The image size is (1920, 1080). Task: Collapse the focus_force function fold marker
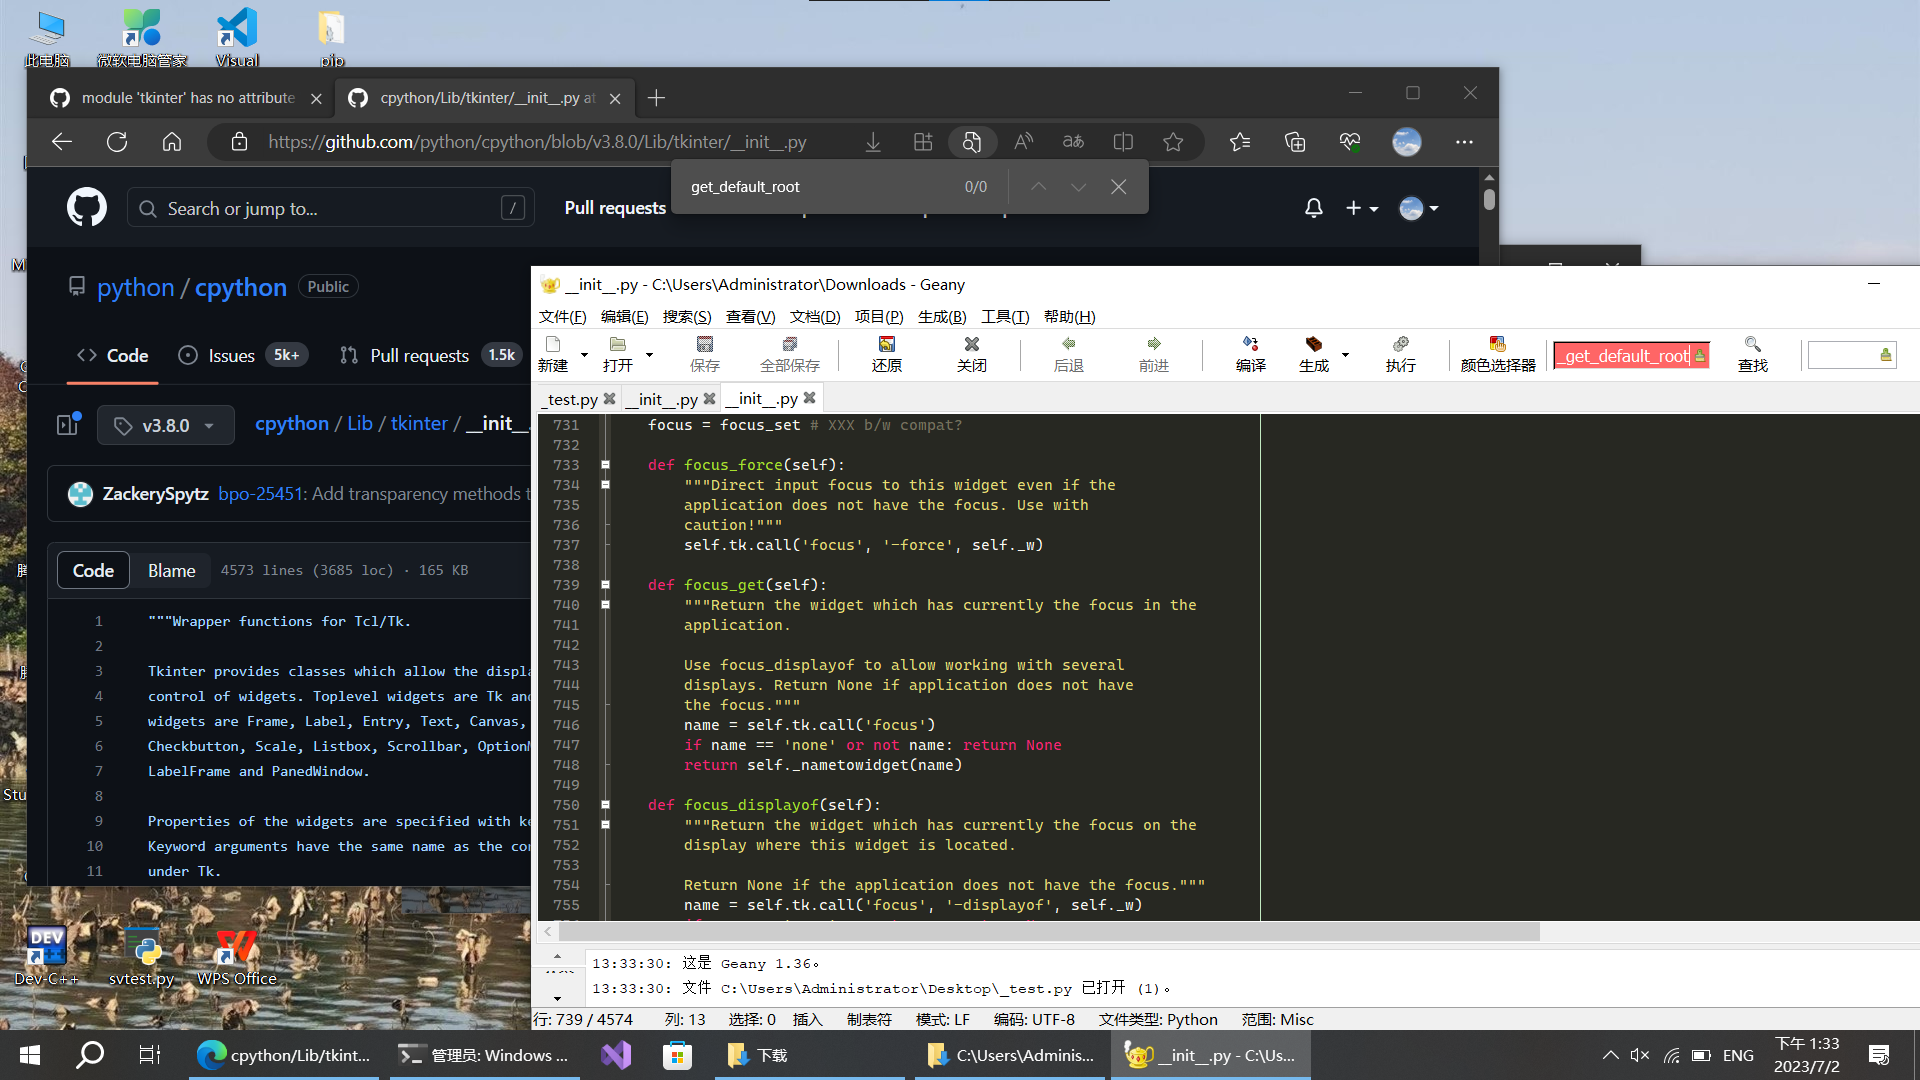click(x=605, y=464)
